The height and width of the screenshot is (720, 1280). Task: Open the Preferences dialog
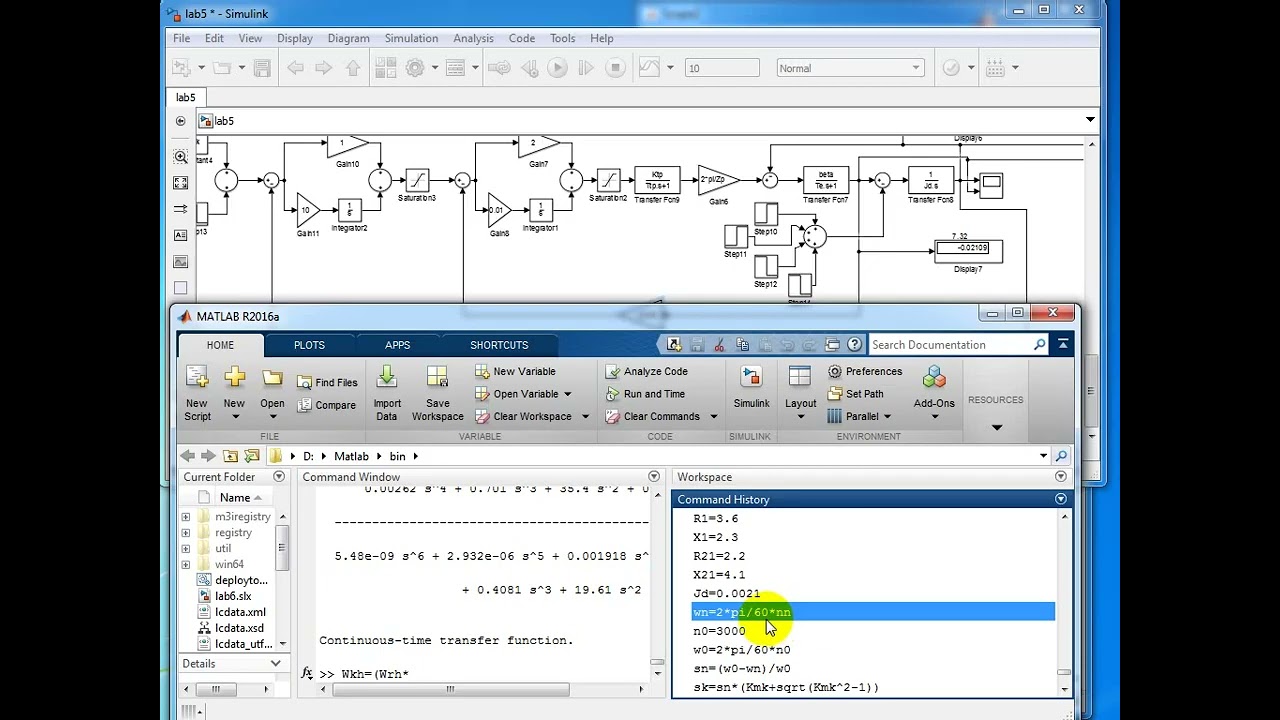[865, 372]
